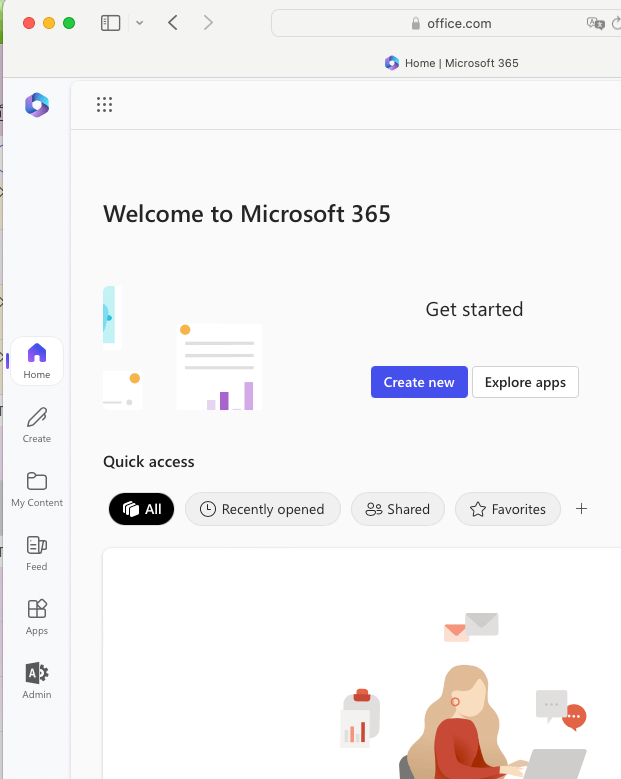The image size is (621, 779).
Task: Click the Welcome to Microsoft 365 heading
Action: pyautogui.click(x=247, y=214)
